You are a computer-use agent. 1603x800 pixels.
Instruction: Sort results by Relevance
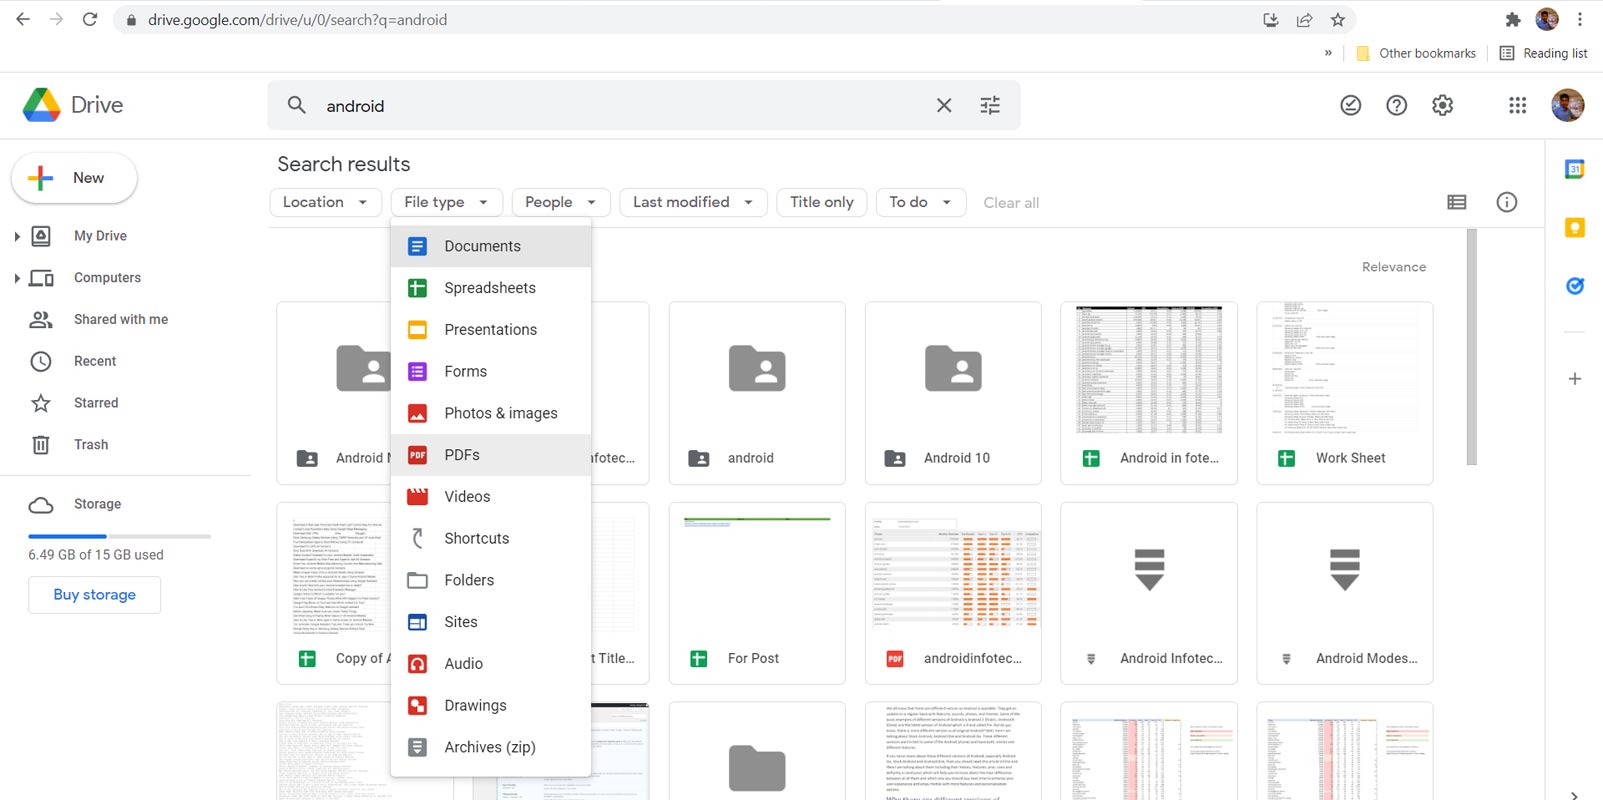[x=1394, y=267]
